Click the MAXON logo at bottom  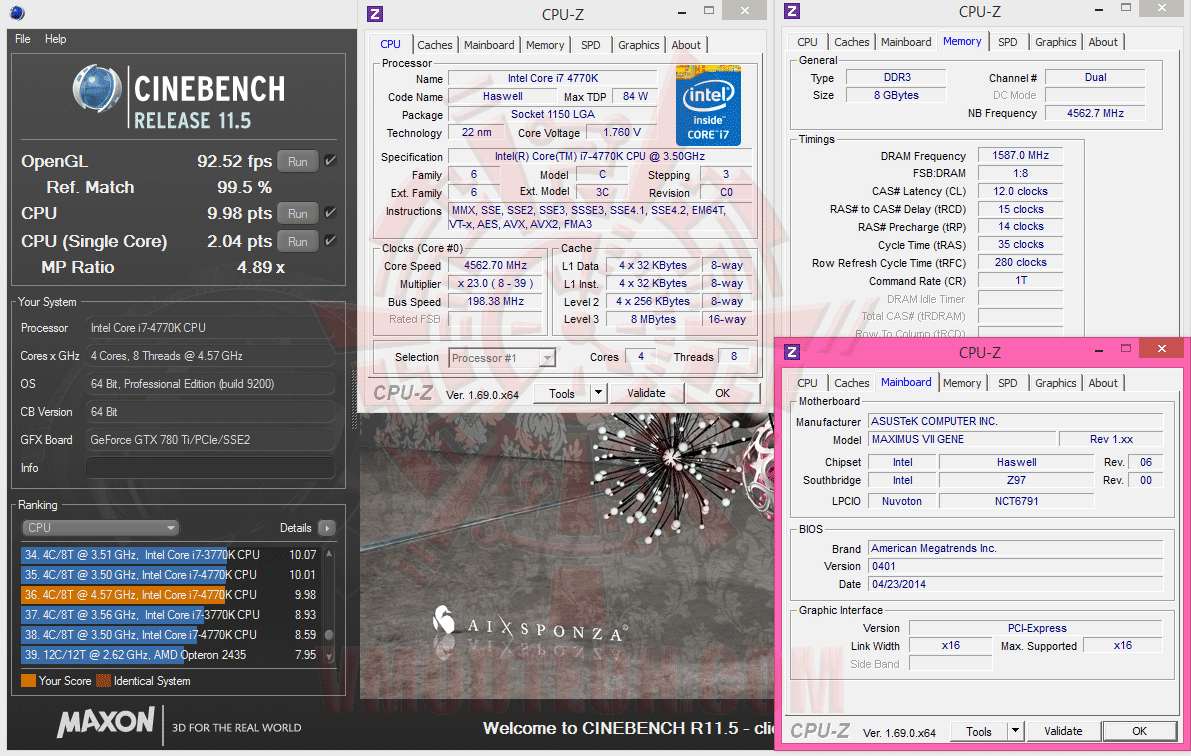106,722
